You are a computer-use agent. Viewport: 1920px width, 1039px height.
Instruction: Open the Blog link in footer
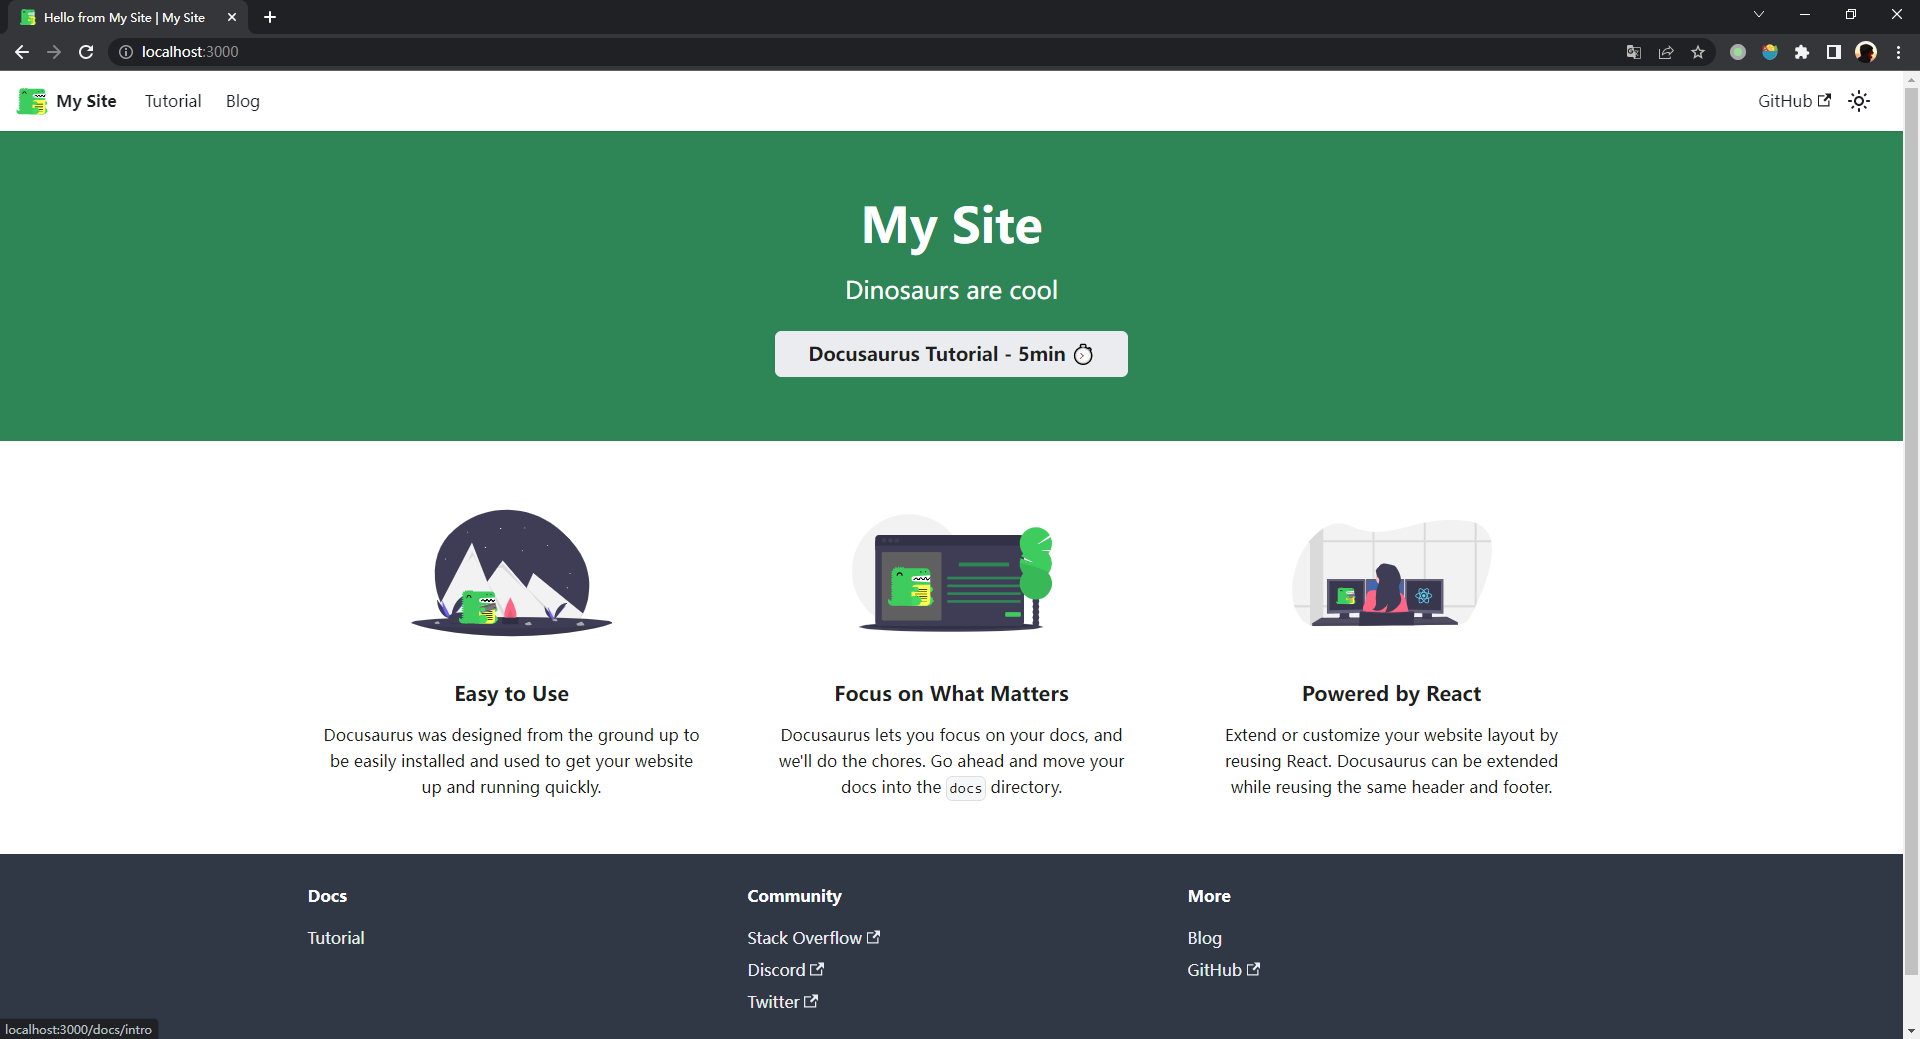coord(1204,938)
